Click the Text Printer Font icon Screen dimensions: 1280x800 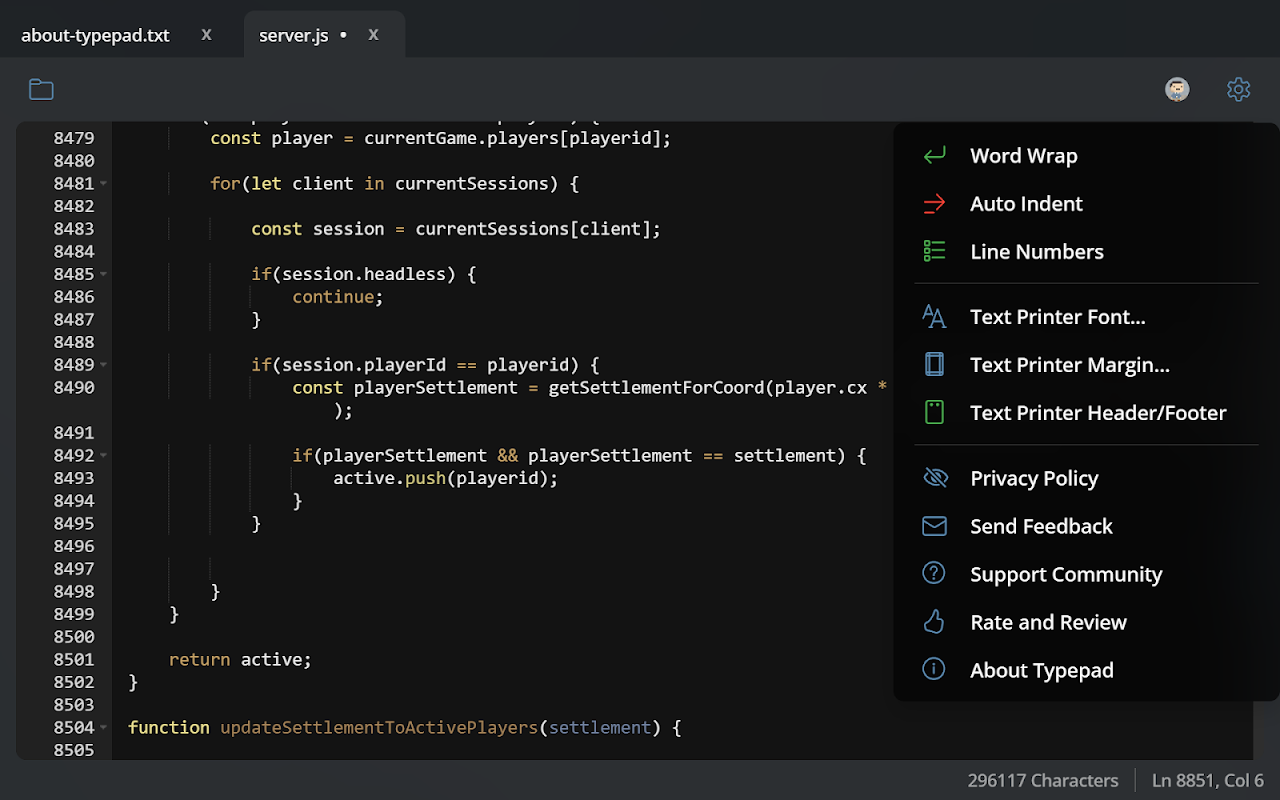(934, 317)
